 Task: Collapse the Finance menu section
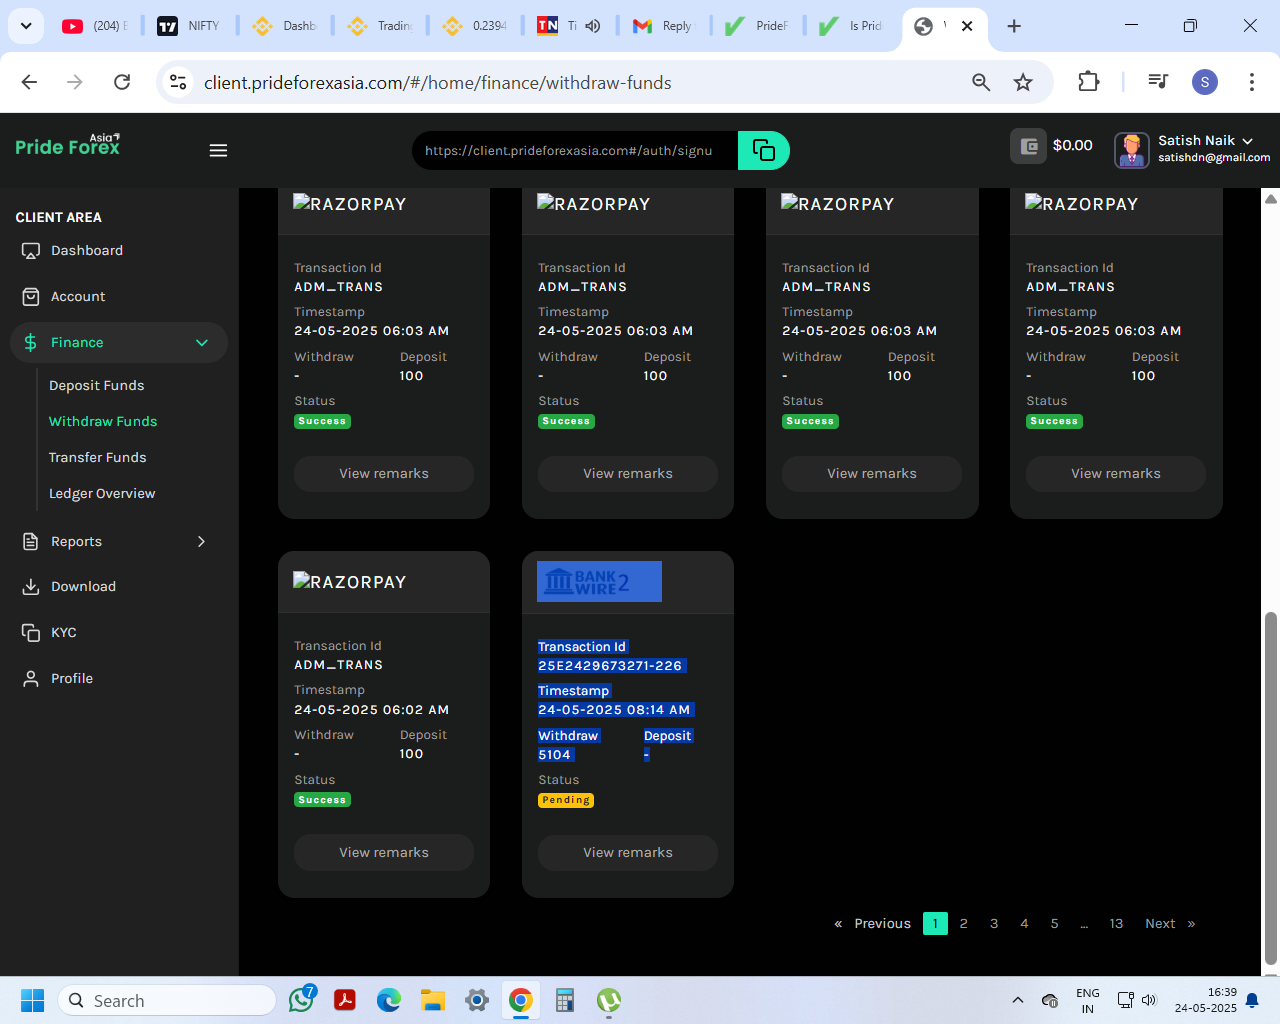coord(201,342)
